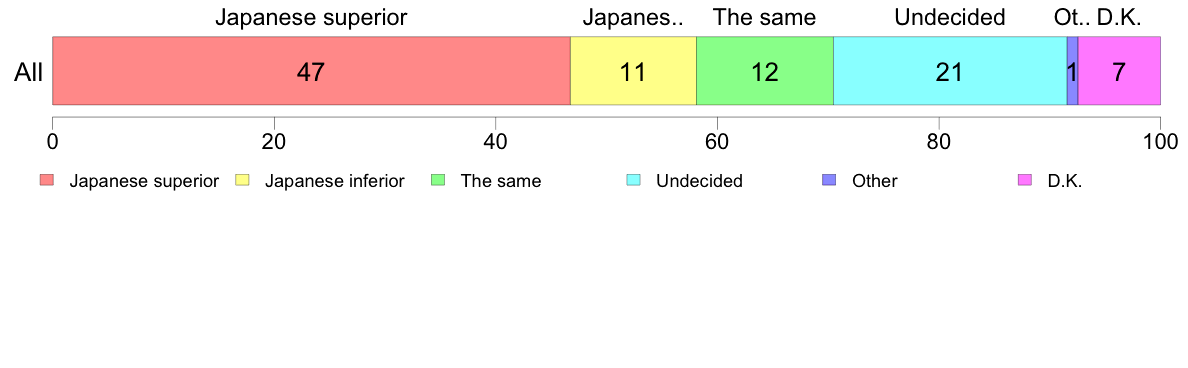Screen dimensions: 1188x368
Task: Click the 60 tick label on axis
Action: 717,140
